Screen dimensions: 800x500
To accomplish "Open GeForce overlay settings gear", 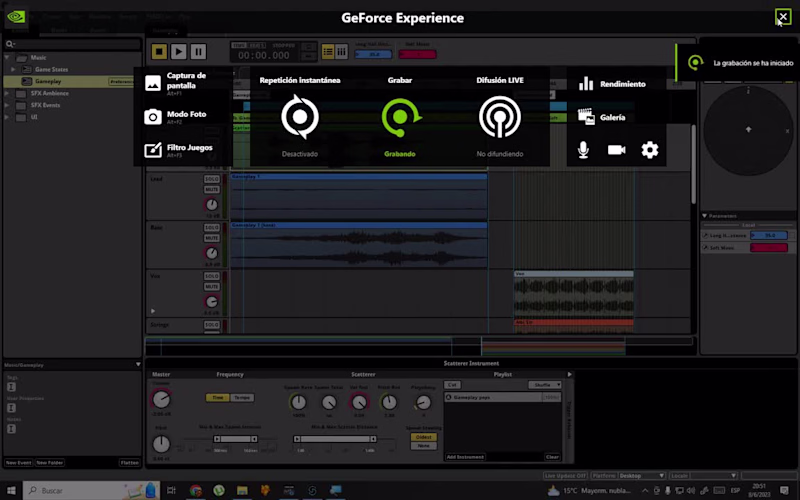I will pyautogui.click(x=650, y=150).
